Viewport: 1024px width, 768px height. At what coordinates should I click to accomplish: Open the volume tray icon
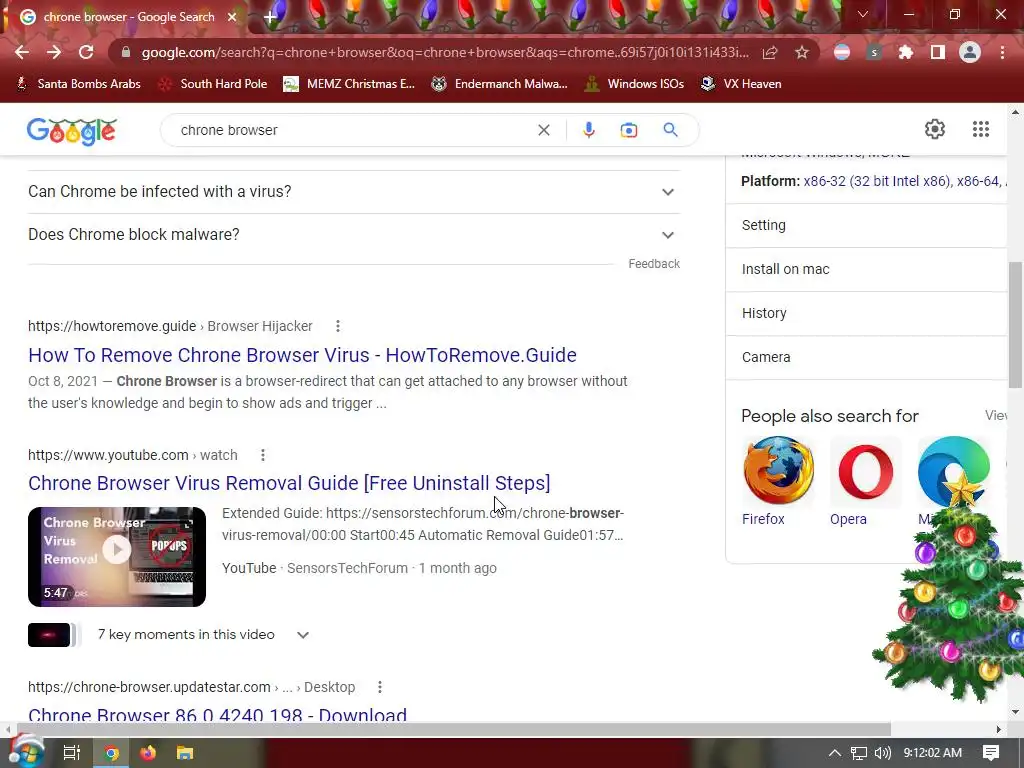882,753
